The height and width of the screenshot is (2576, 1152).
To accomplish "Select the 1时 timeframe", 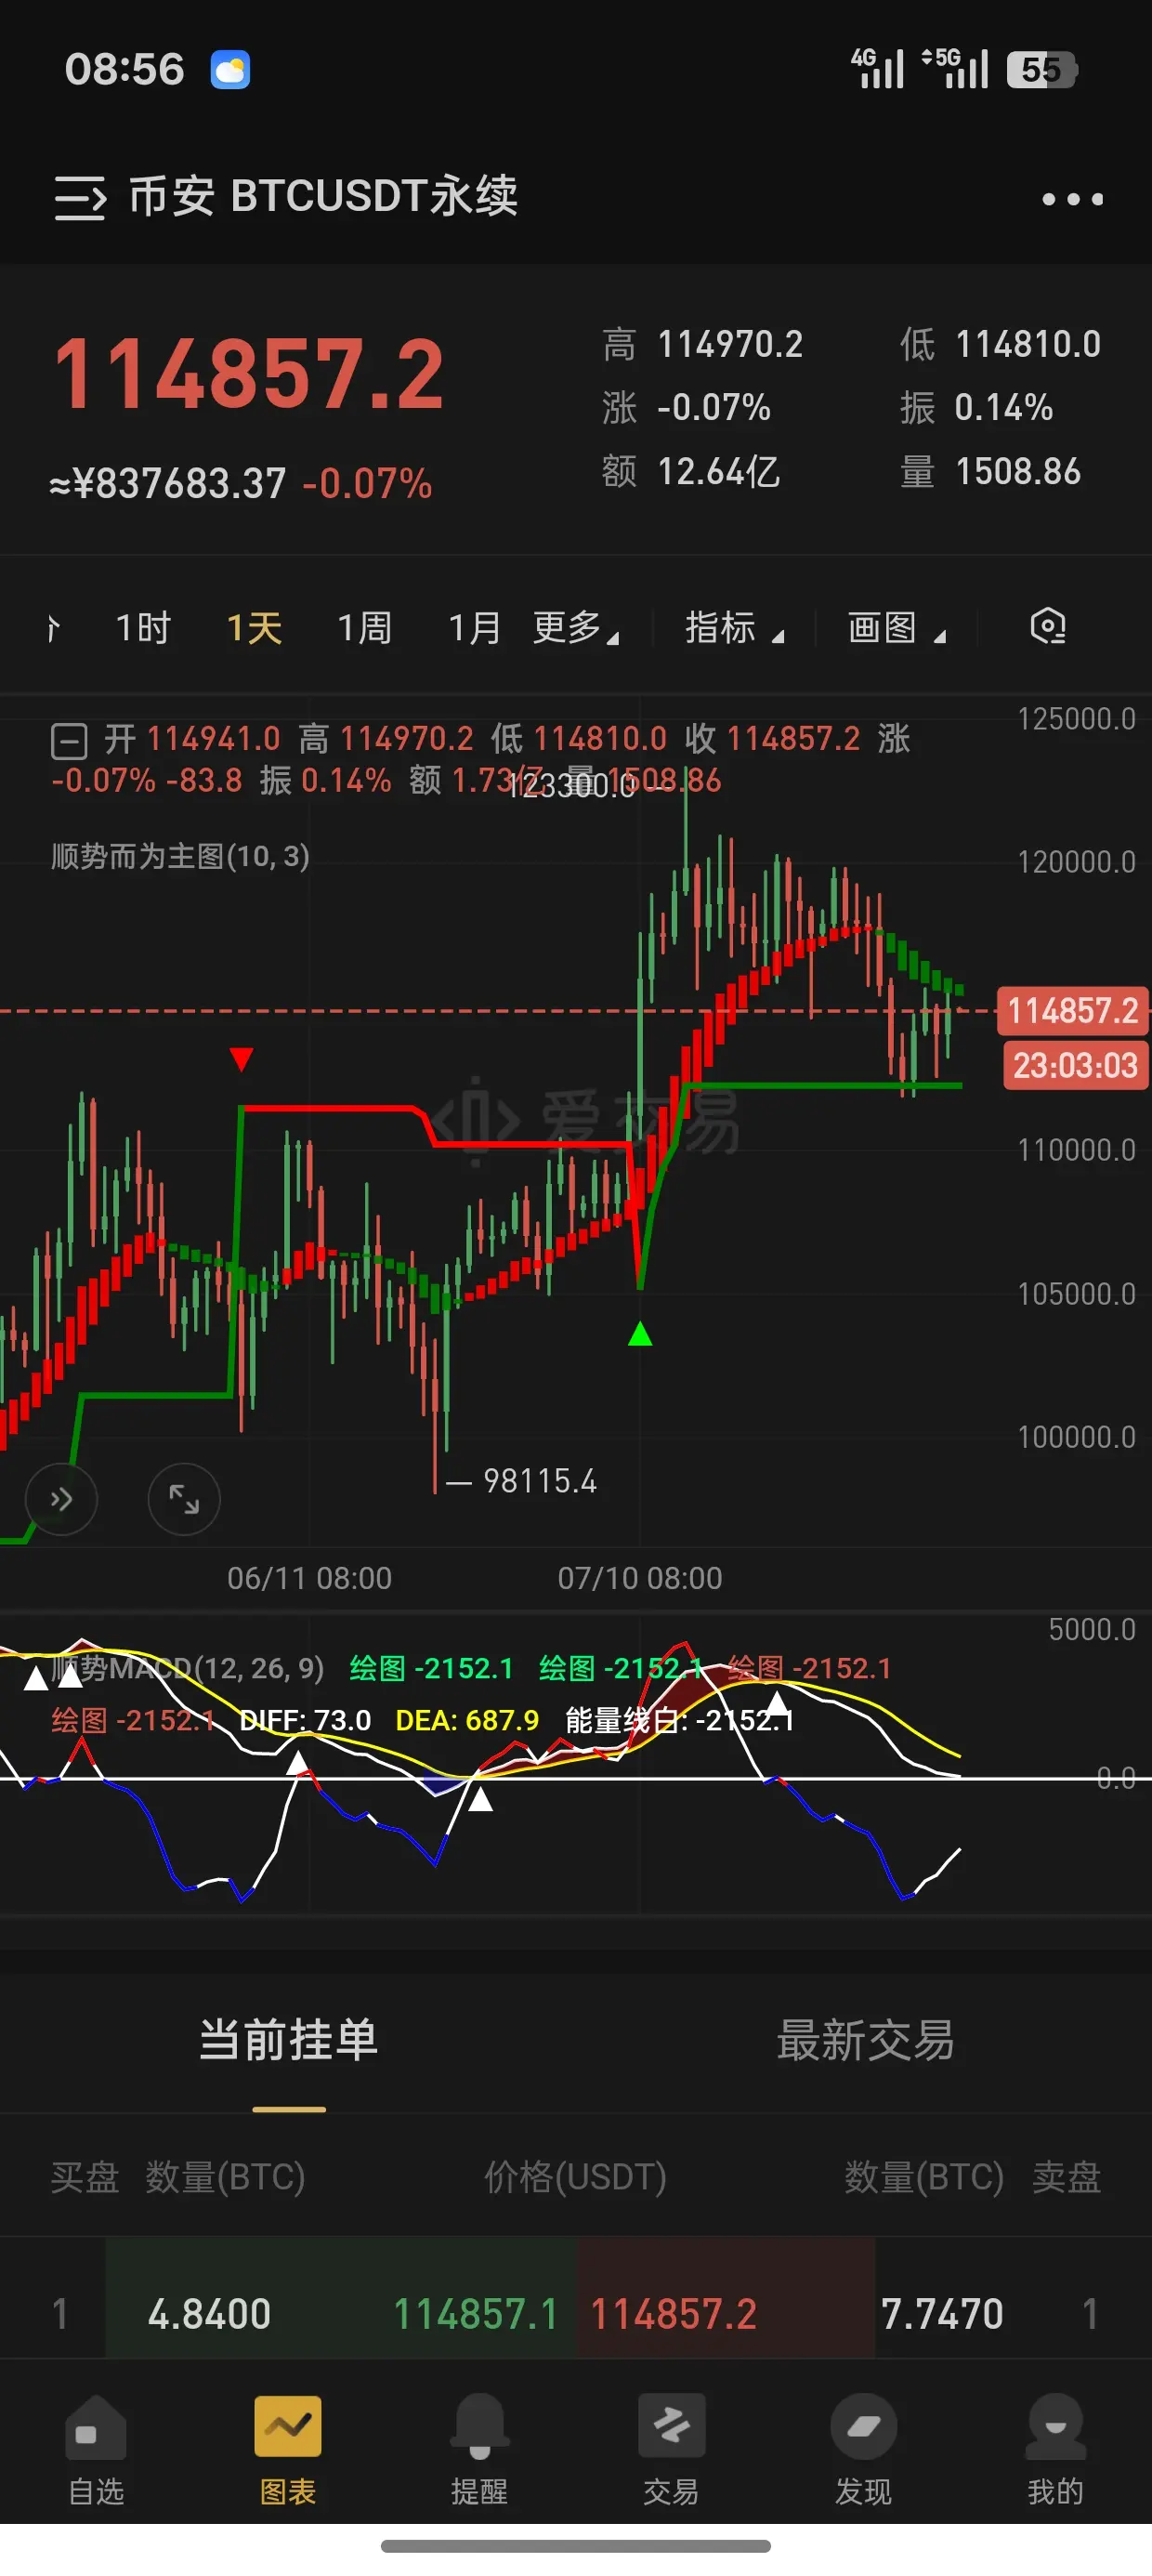I will pos(143,628).
